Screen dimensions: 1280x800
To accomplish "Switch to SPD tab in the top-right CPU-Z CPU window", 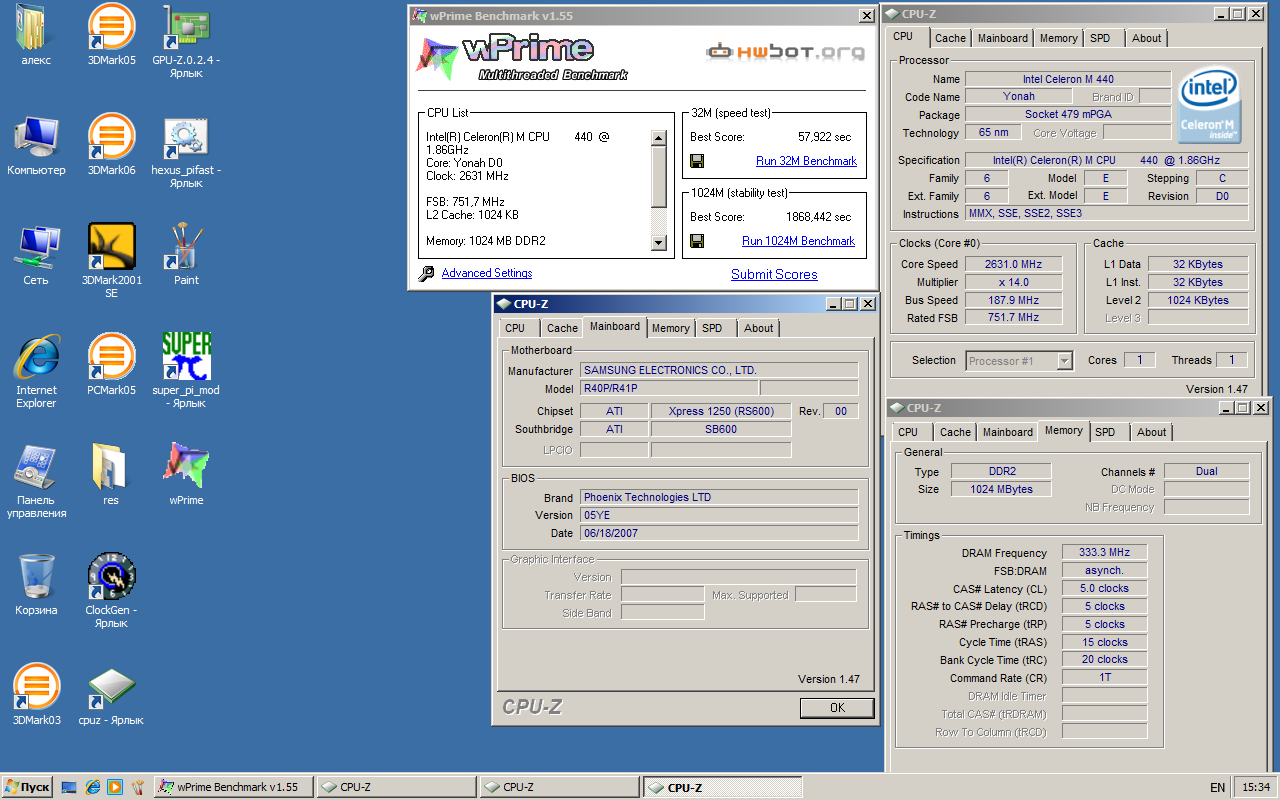I will point(1100,38).
